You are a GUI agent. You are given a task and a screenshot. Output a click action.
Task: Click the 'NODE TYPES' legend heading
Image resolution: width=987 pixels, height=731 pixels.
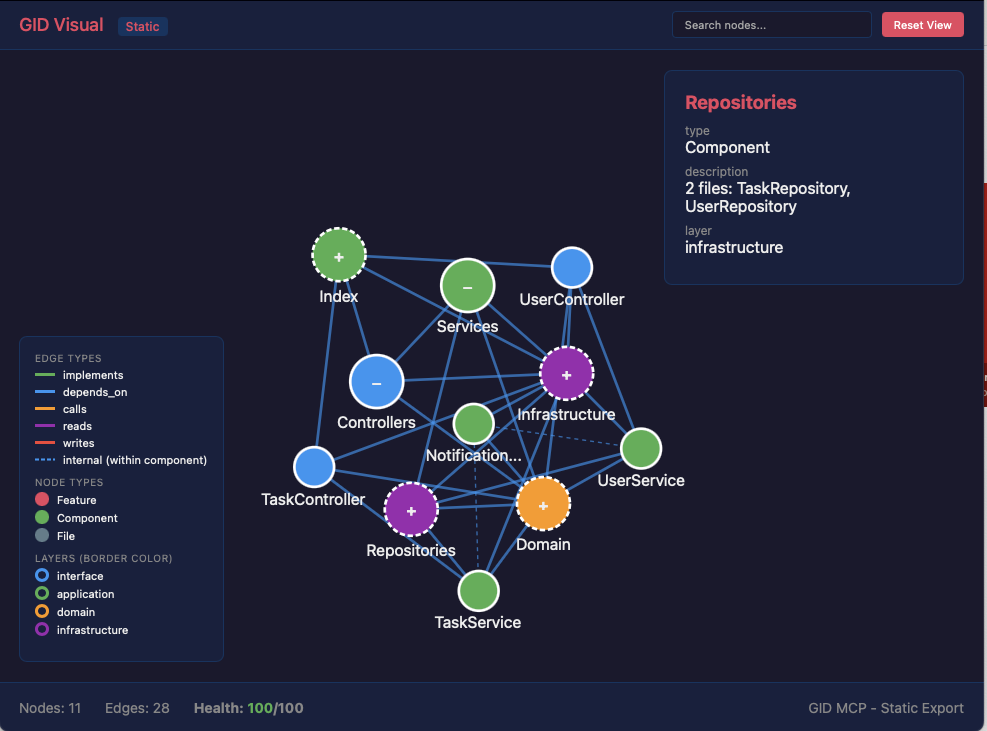point(69,482)
